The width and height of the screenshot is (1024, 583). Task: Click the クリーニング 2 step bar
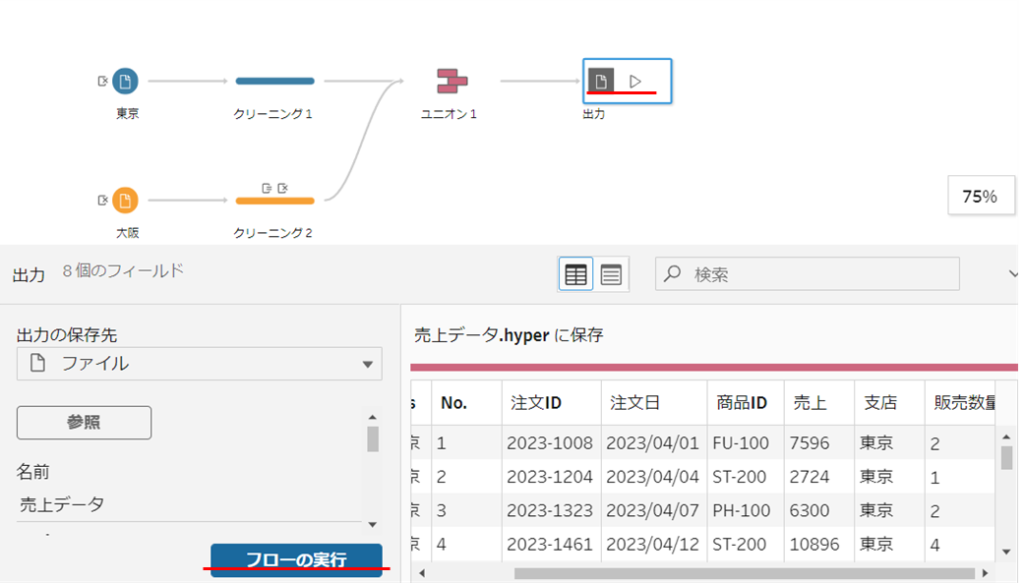[x=275, y=200]
